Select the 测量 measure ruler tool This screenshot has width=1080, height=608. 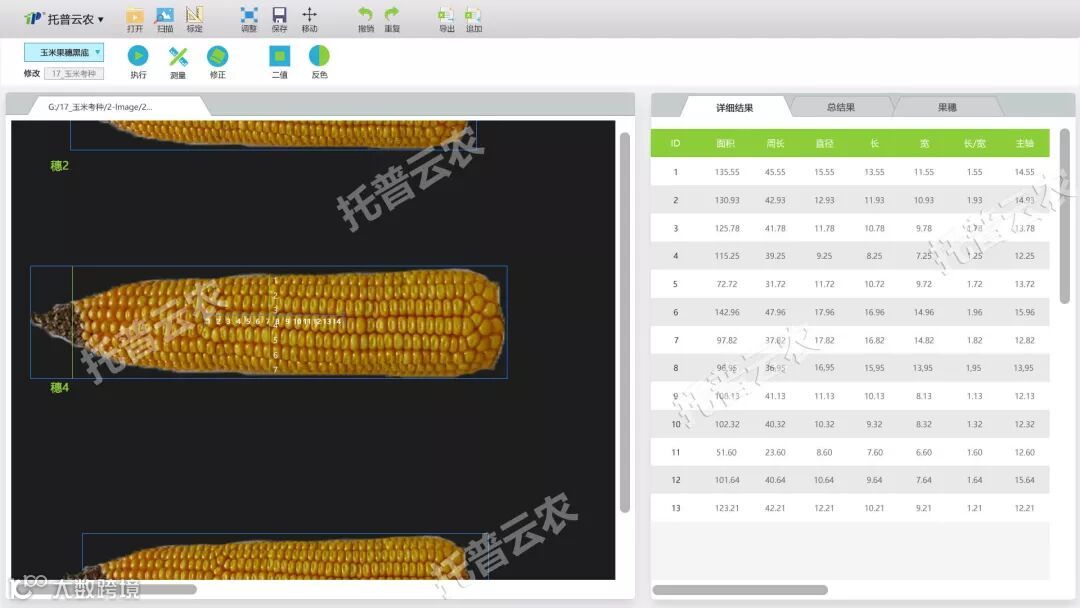pos(178,61)
